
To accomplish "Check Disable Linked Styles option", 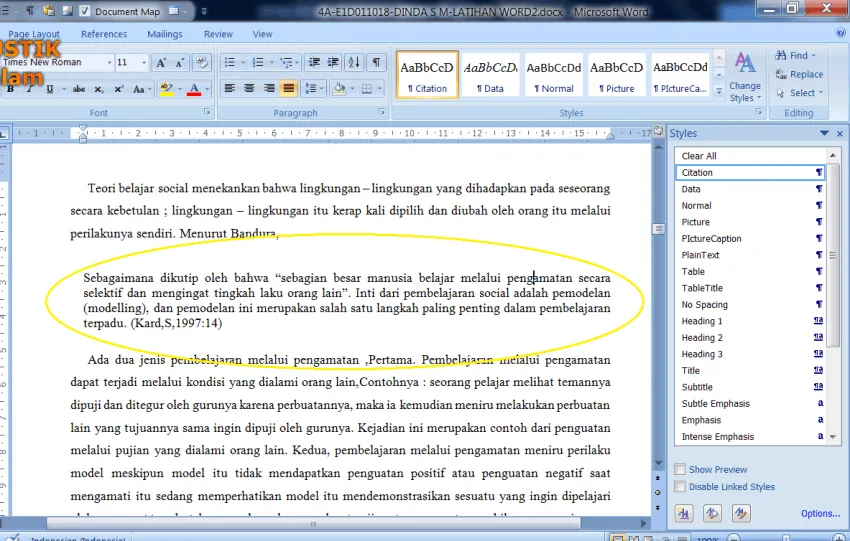I will click(680, 487).
